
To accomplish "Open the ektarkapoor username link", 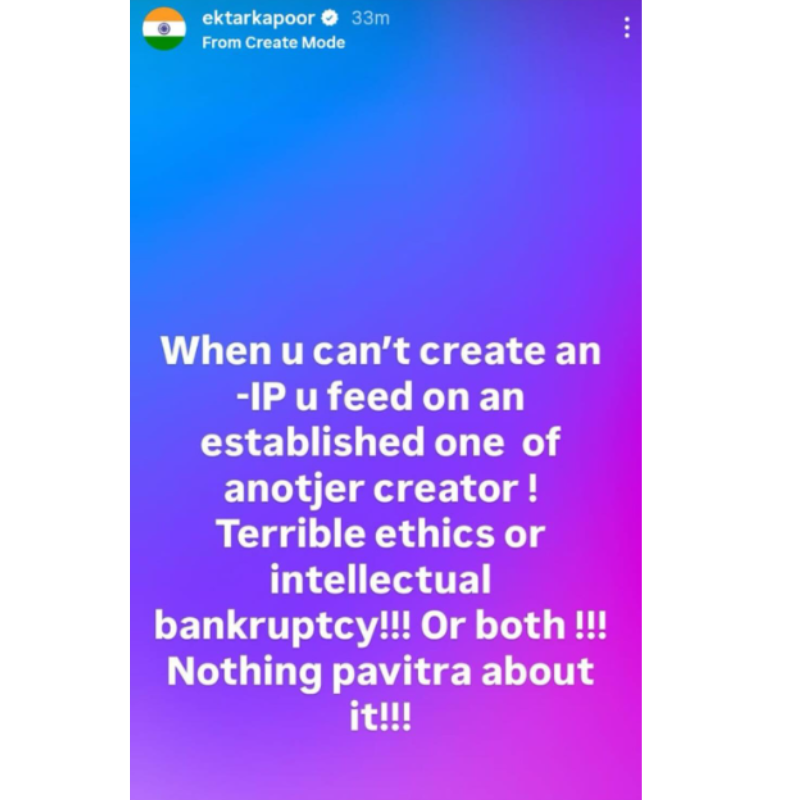I will pyautogui.click(x=258, y=18).
